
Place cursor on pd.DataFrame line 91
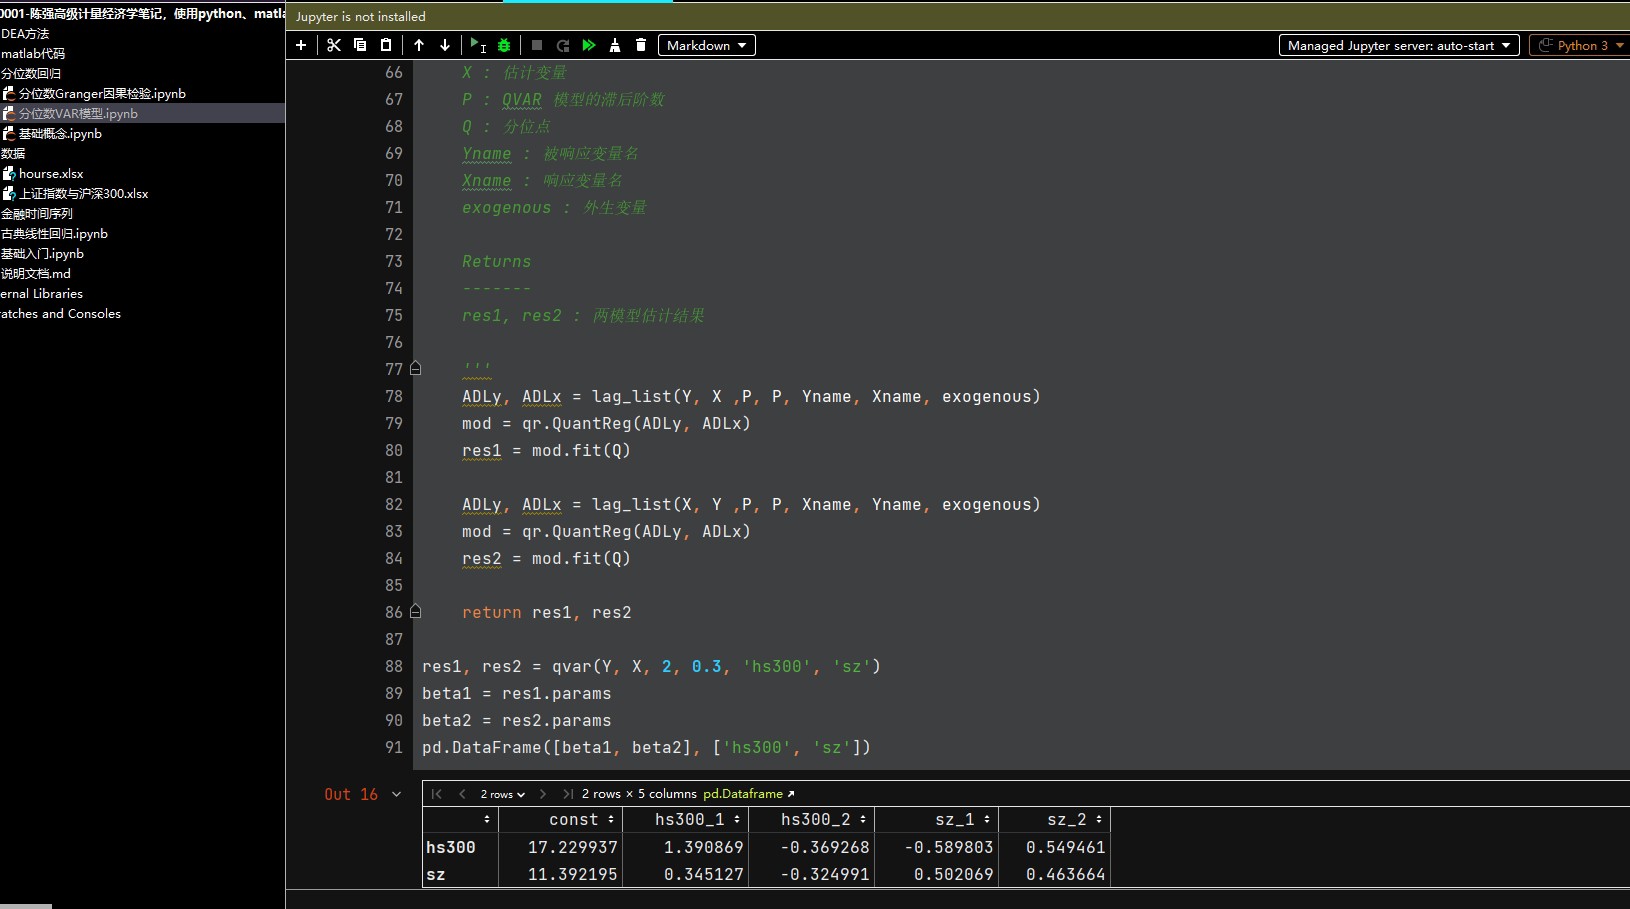[646, 747]
